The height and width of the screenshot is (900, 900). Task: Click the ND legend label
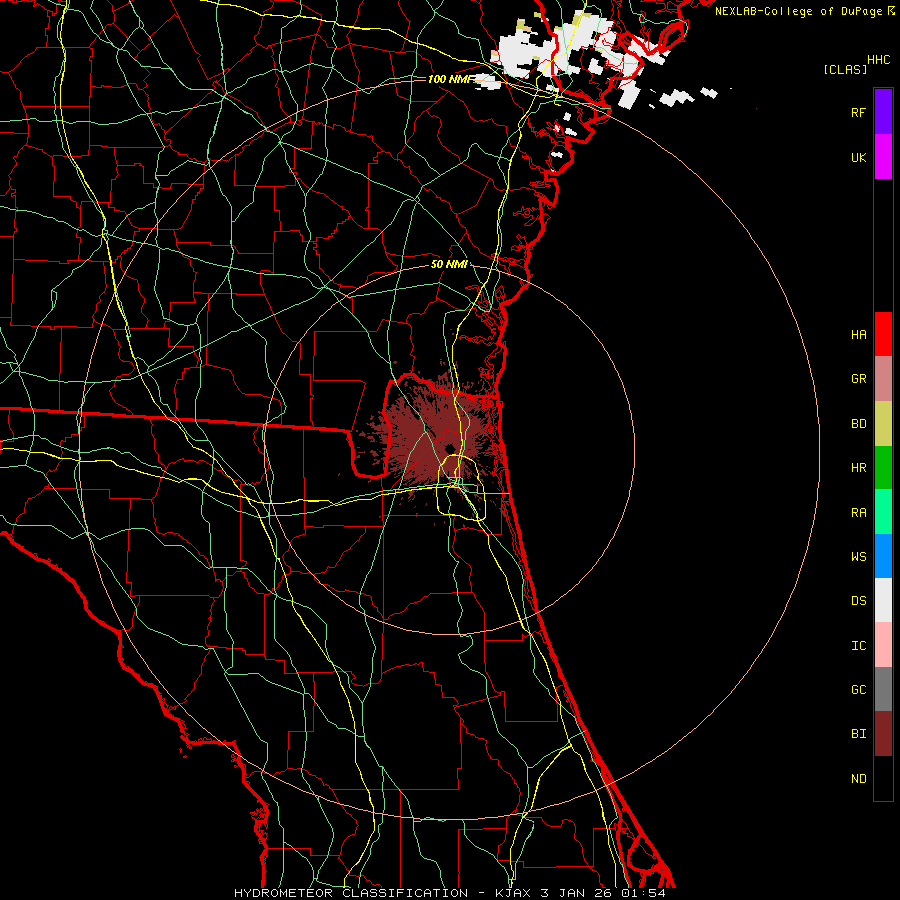tap(858, 779)
